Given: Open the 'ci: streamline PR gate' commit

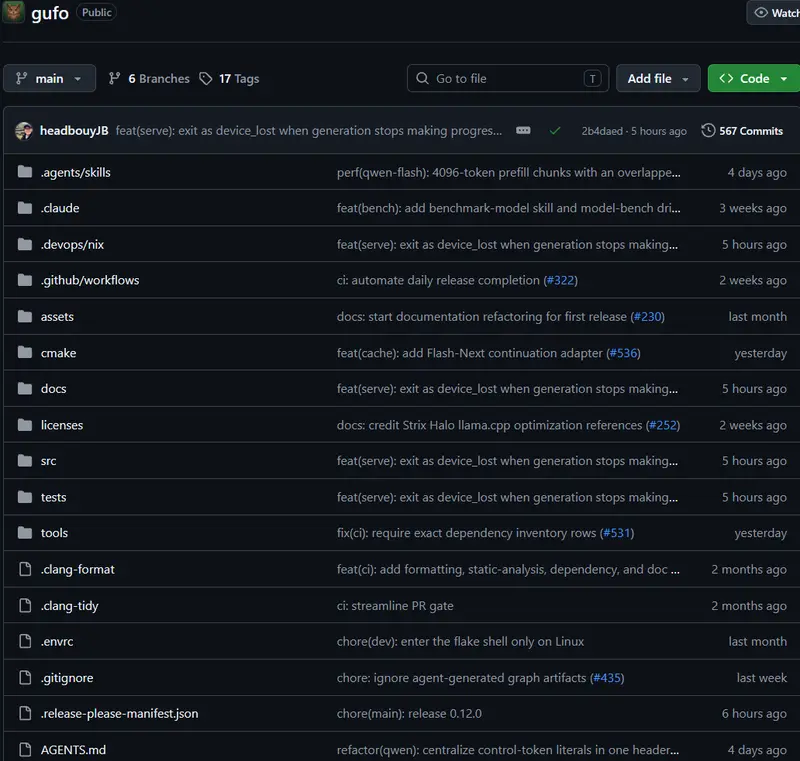Looking at the screenshot, I should pos(395,605).
